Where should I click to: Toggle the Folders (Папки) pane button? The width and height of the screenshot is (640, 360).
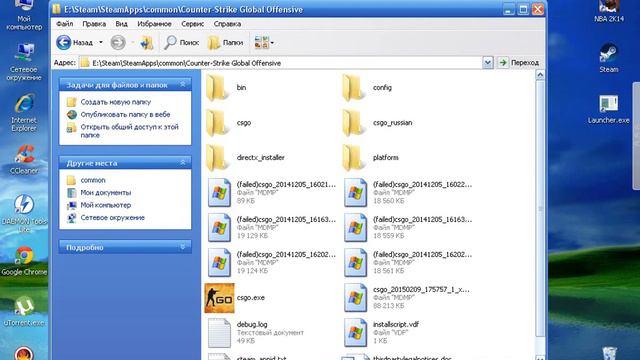coord(225,42)
